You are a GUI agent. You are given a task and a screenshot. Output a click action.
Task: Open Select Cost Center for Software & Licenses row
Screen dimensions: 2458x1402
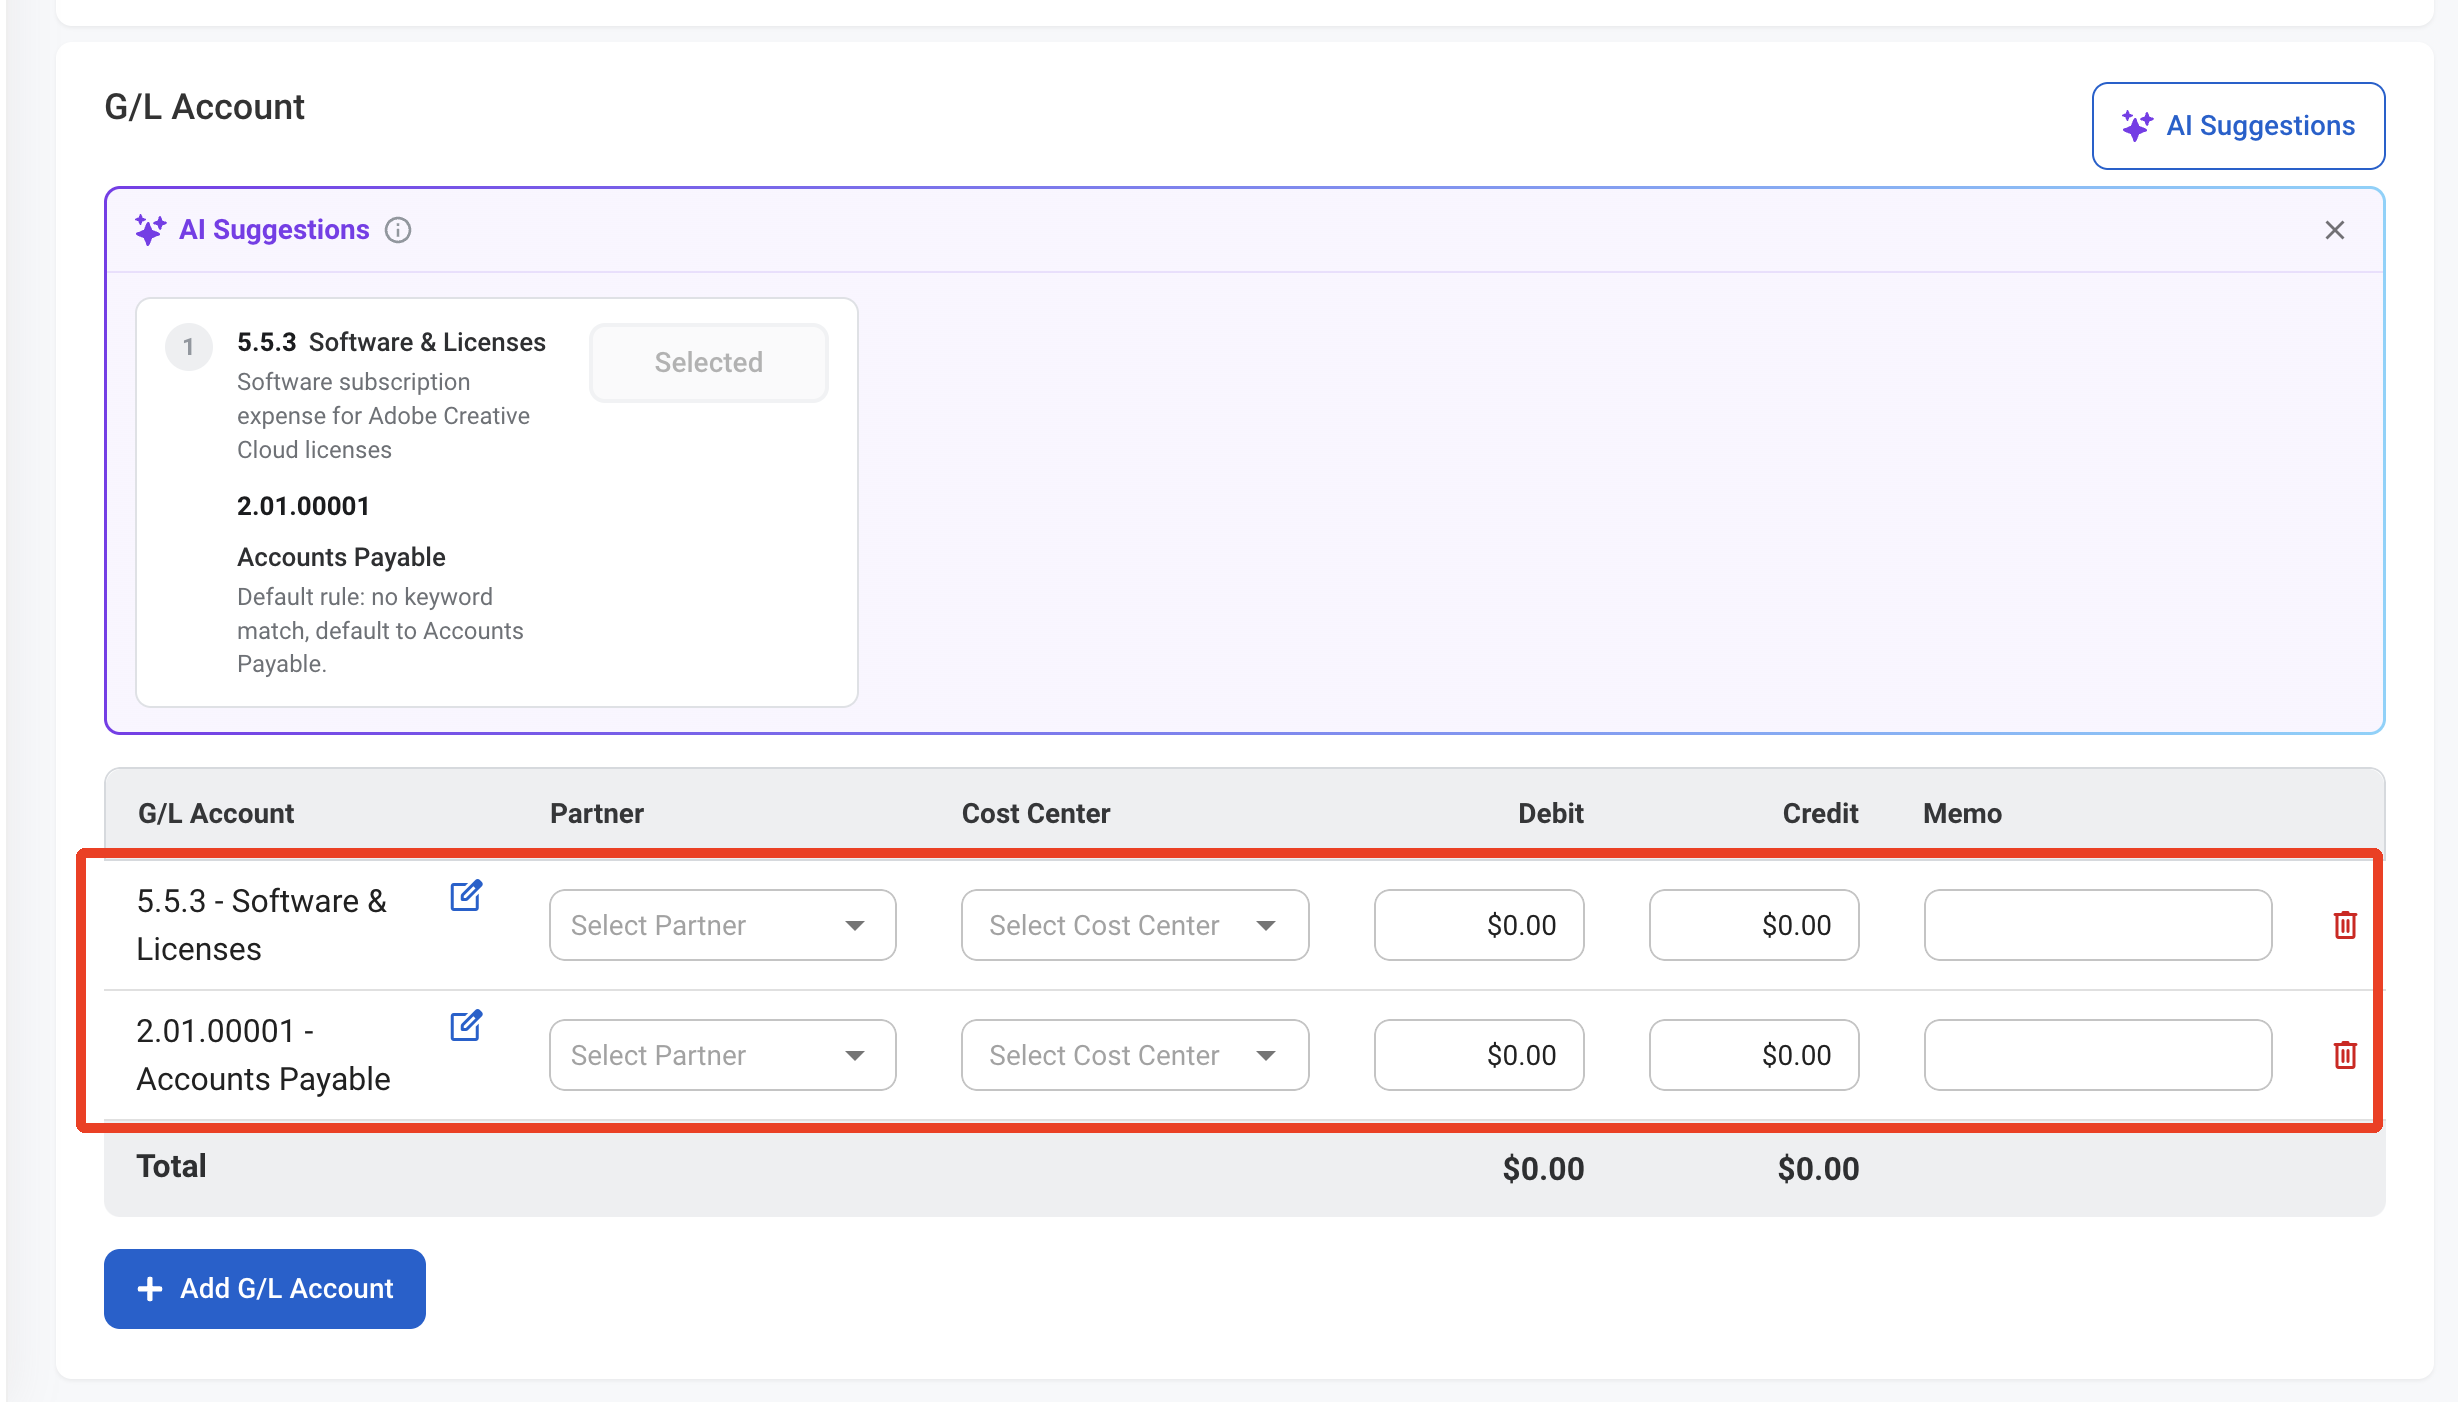1135,925
